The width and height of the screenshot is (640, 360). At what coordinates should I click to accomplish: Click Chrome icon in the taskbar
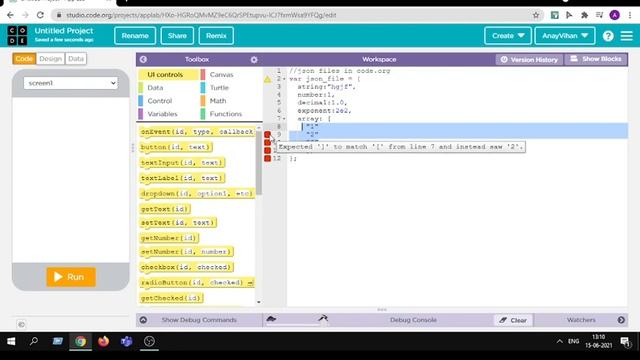click(x=80, y=341)
